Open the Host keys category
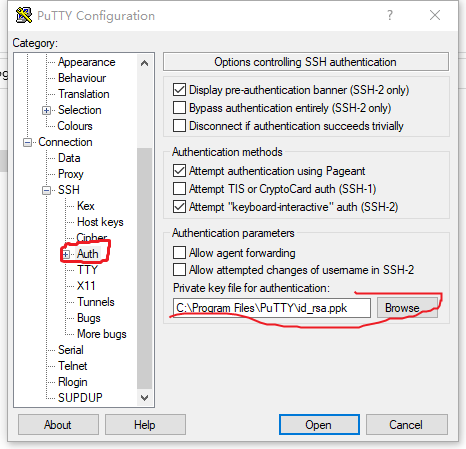 (100, 222)
